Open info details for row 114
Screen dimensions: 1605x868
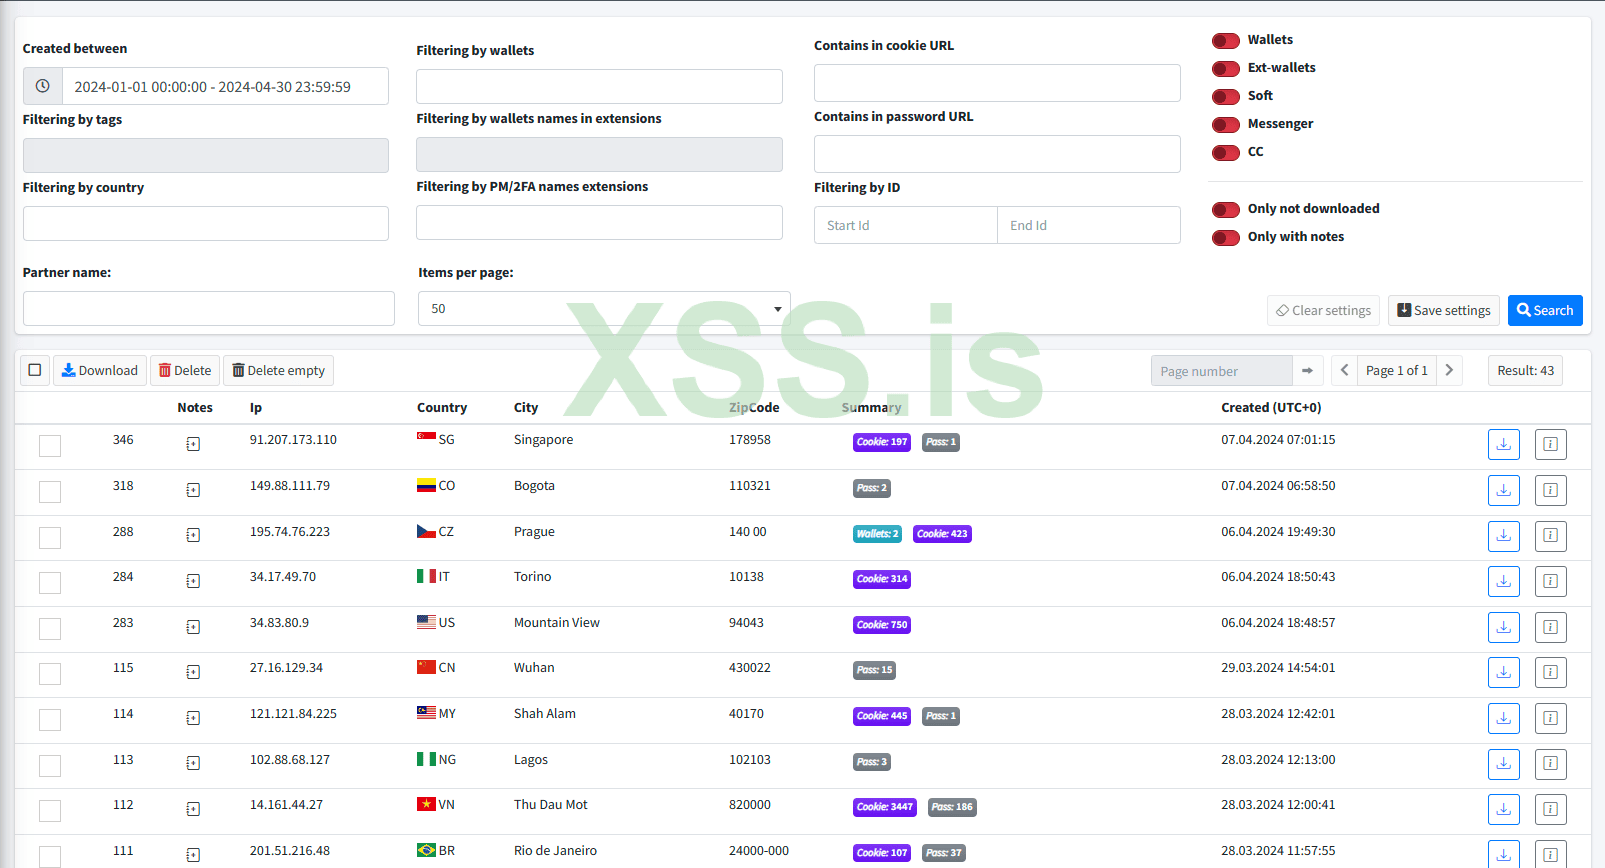(1550, 718)
